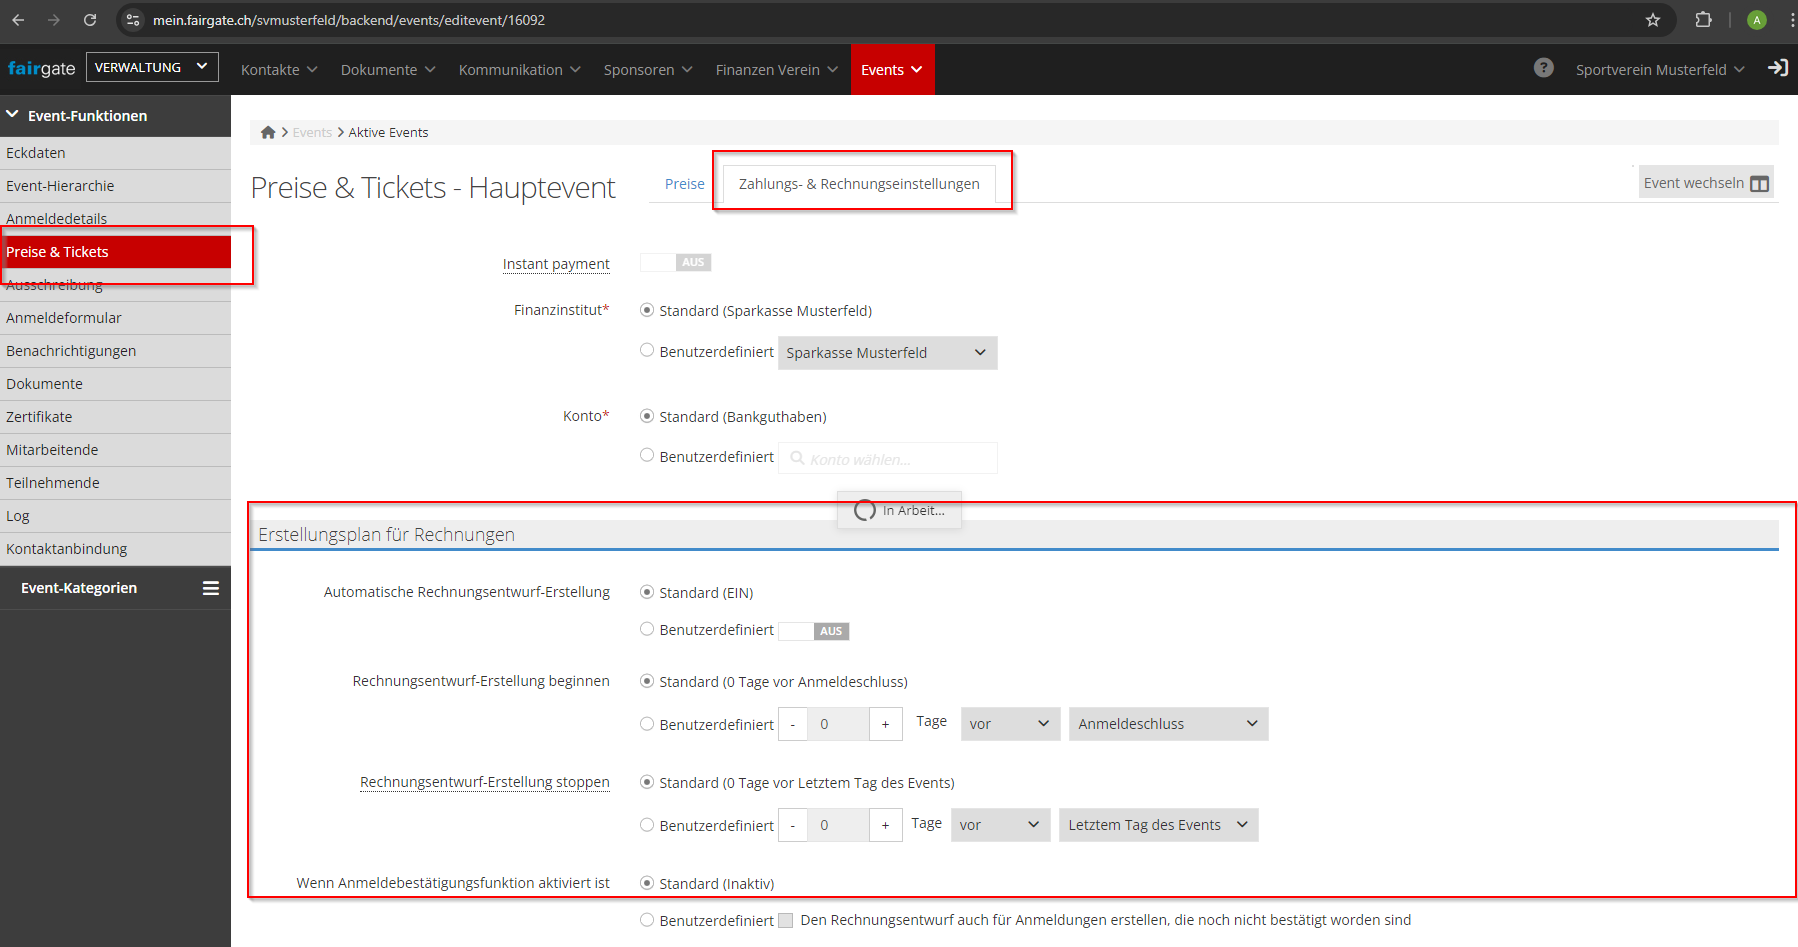This screenshot has width=1798, height=947.
Task: Click the logout icon in top bar
Action: [1777, 68]
